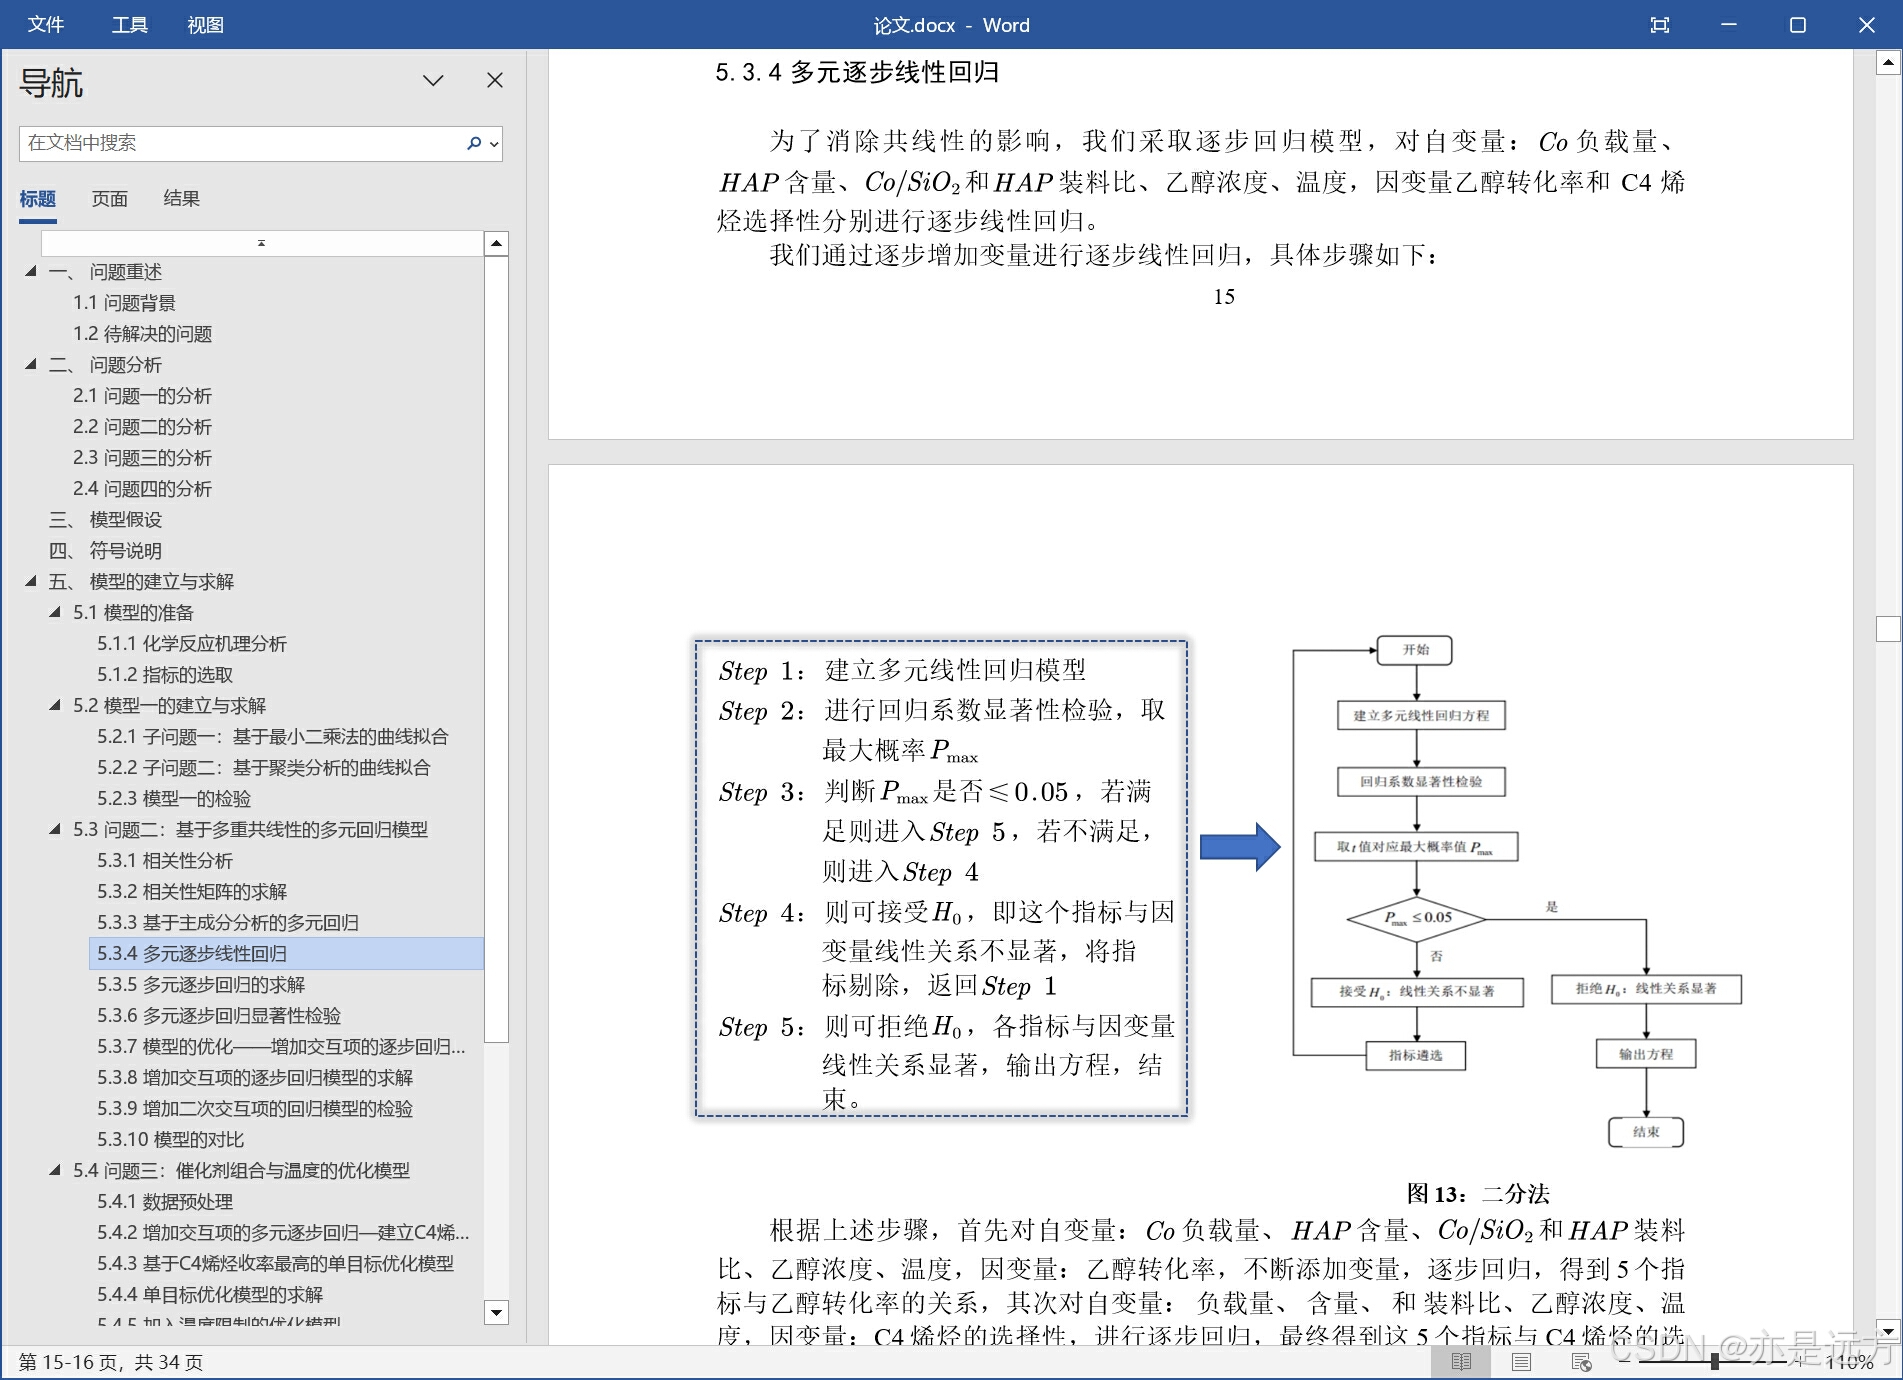Open the navigation pane options chevron

click(x=433, y=80)
